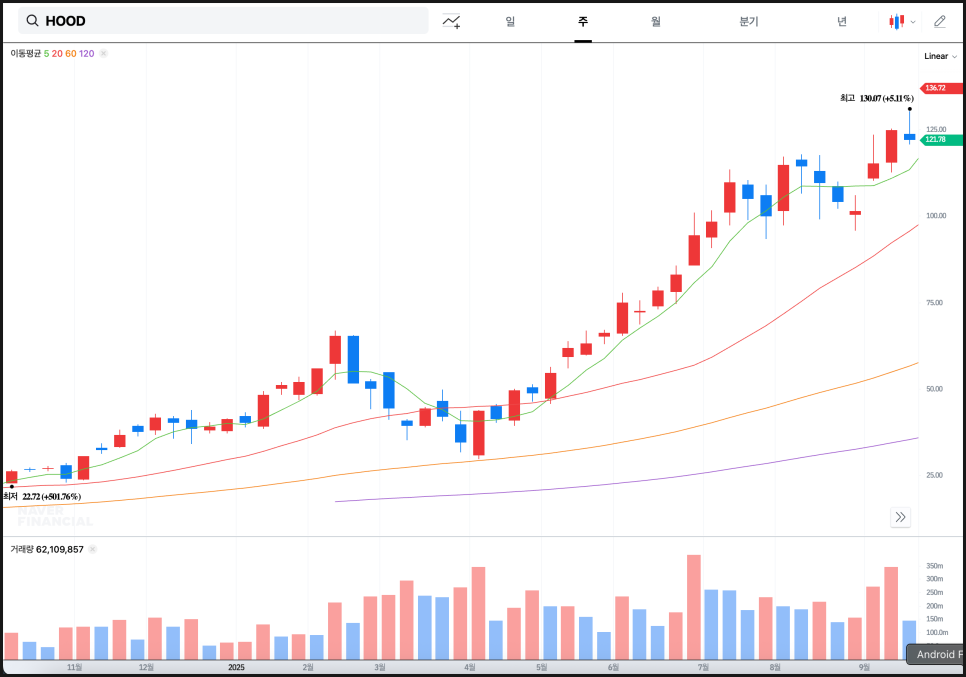Click the 350m volume axis label
The image size is (966, 677).
(x=935, y=566)
